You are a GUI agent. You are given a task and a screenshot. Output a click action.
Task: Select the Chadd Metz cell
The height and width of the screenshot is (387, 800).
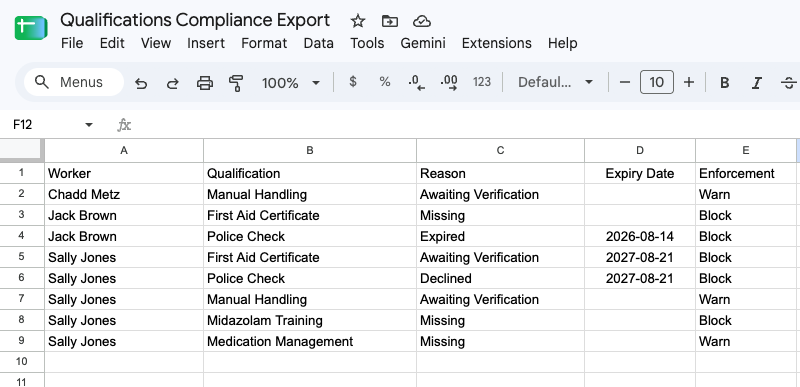[124, 194]
